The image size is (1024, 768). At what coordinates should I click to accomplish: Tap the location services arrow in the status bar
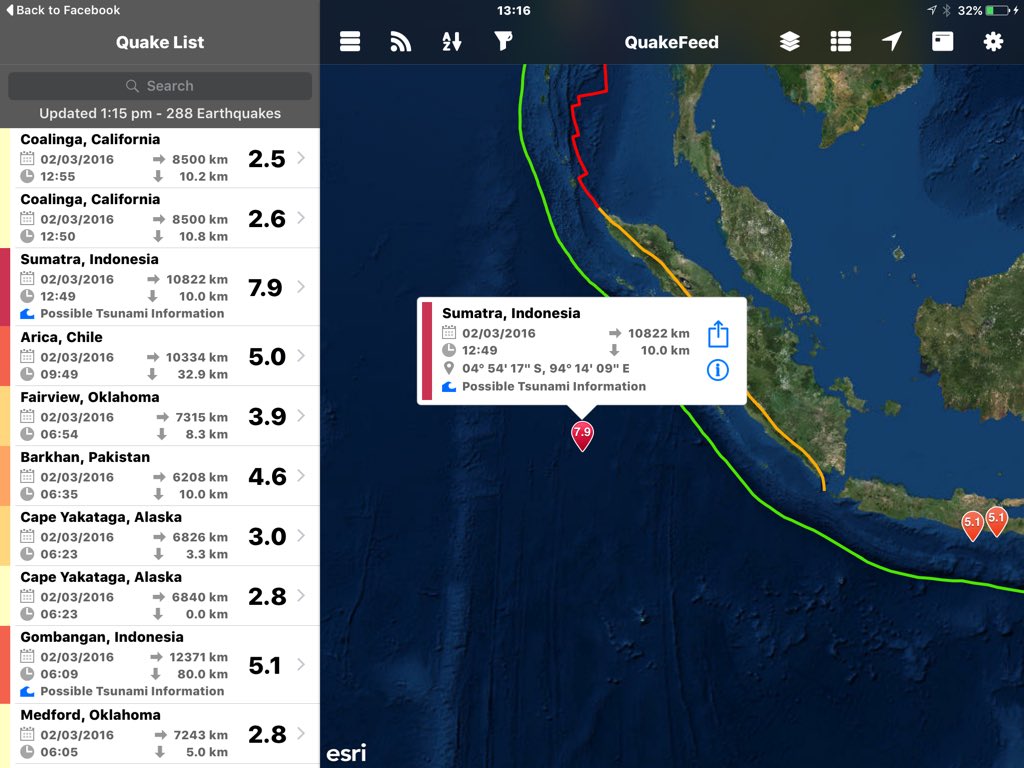tap(932, 10)
